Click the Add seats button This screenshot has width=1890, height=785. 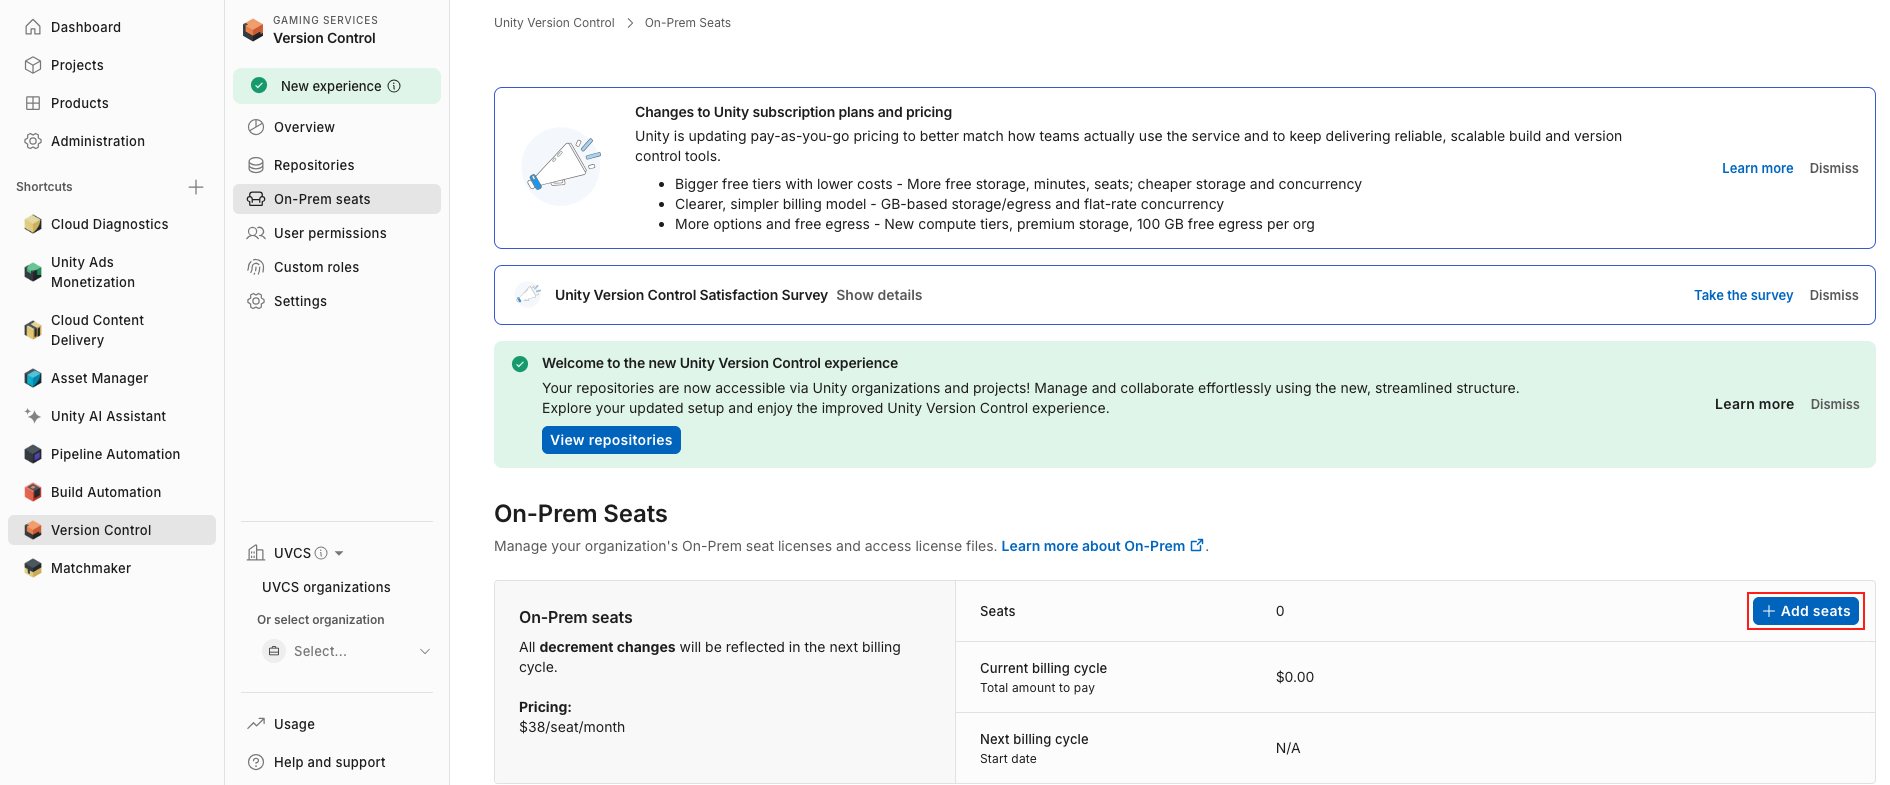(1805, 611)
